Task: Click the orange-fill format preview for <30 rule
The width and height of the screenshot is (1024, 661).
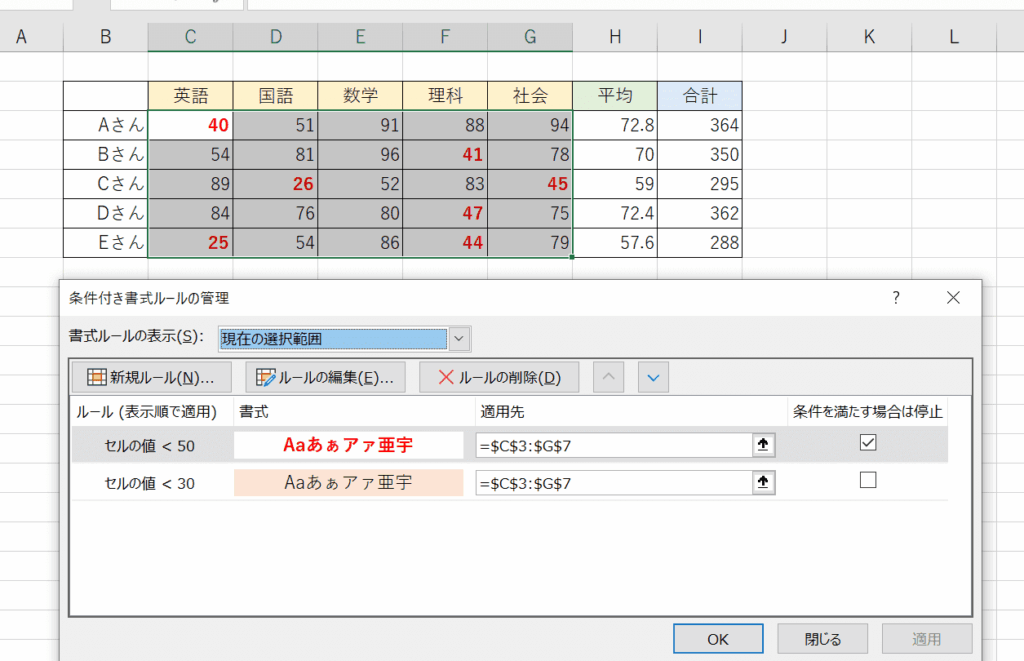Action: coord(348,483)
